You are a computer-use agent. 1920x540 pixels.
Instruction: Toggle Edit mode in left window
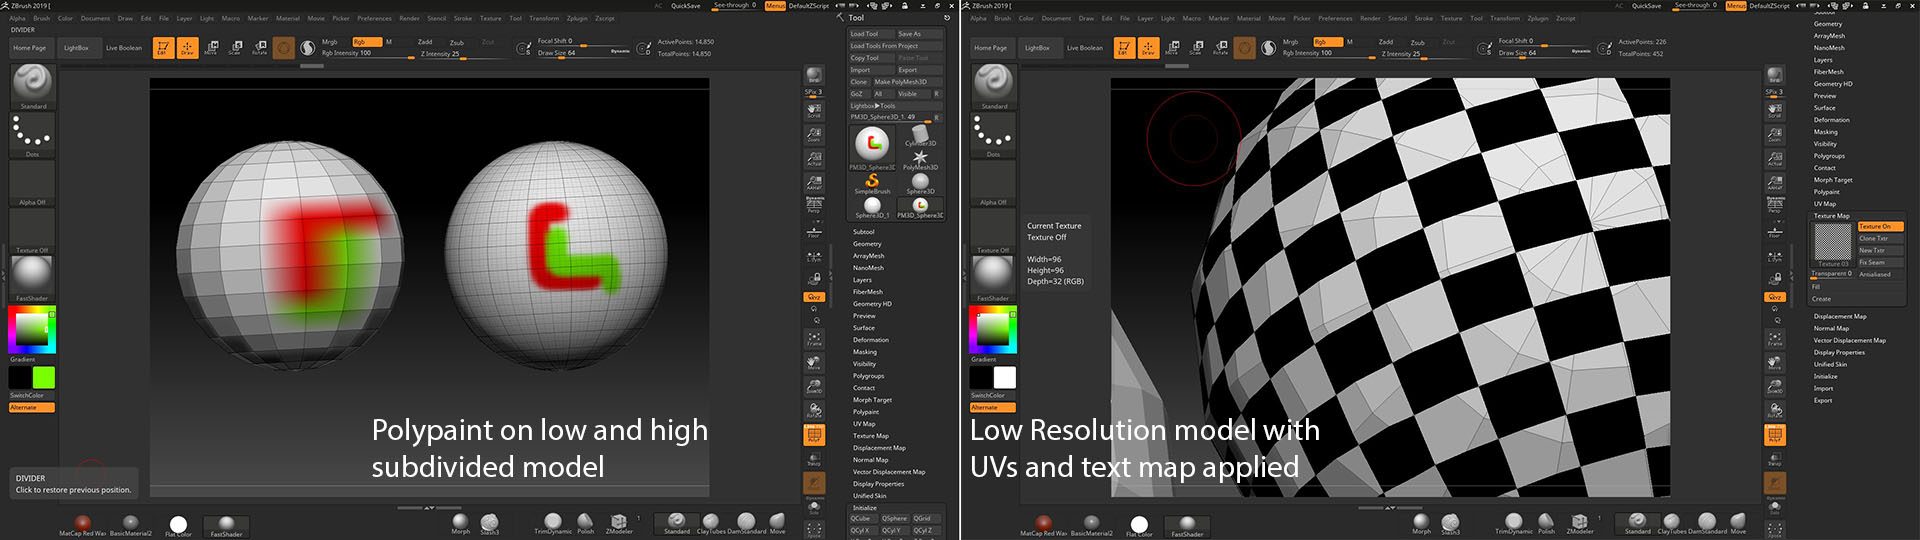(163, 47)
